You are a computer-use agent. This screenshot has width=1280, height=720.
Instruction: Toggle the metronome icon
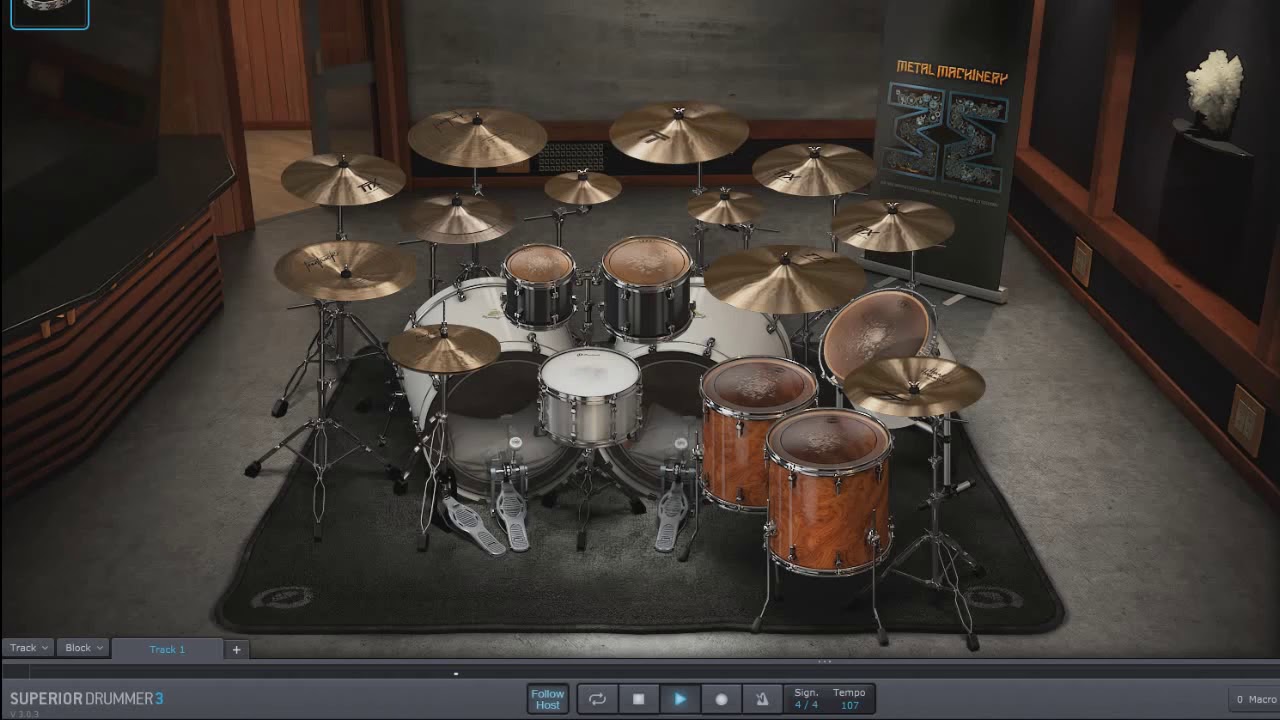tap(762, 699)
